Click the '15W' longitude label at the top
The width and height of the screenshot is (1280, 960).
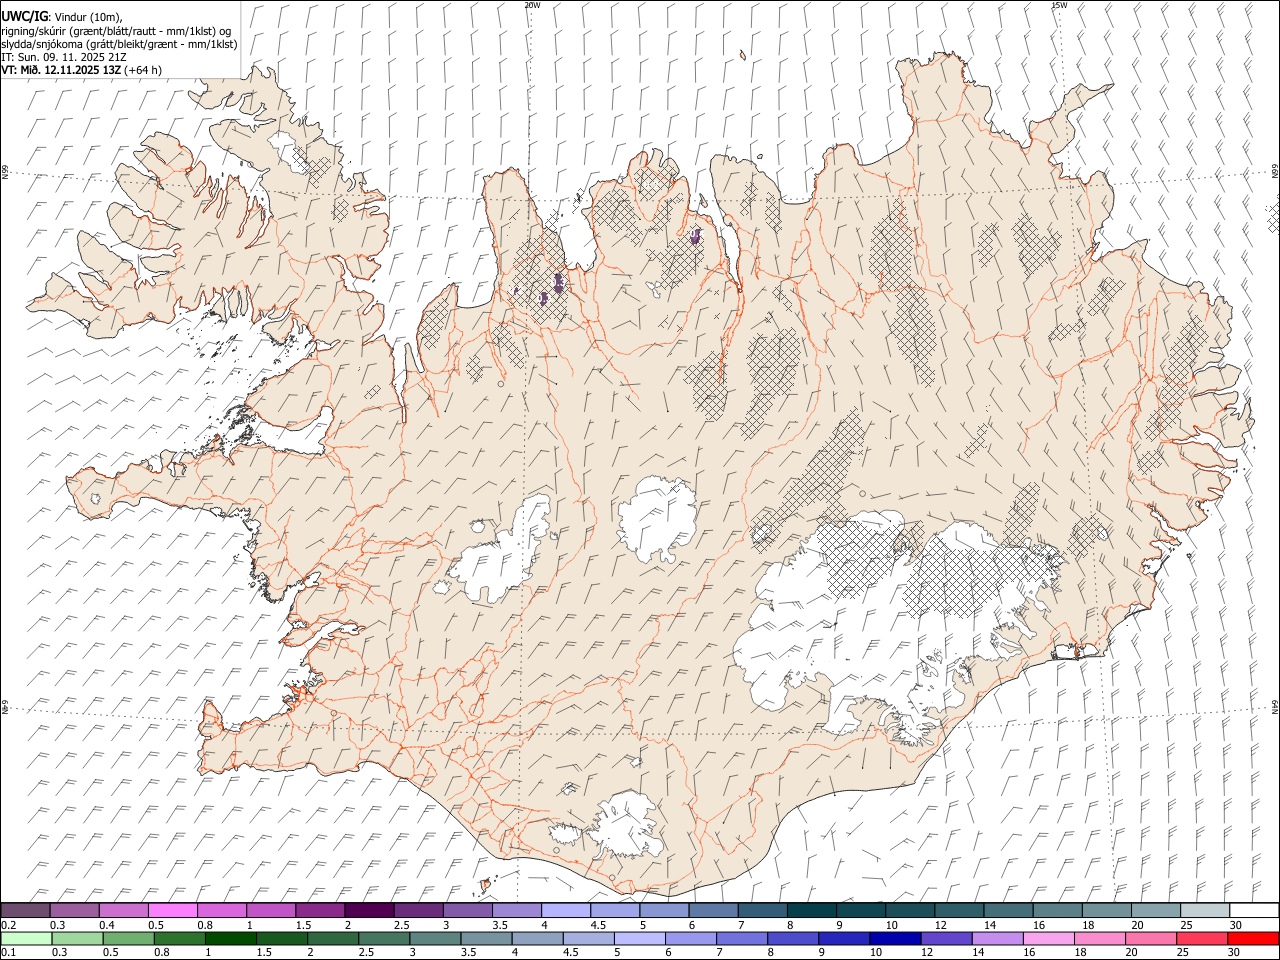pos(1059,5)
